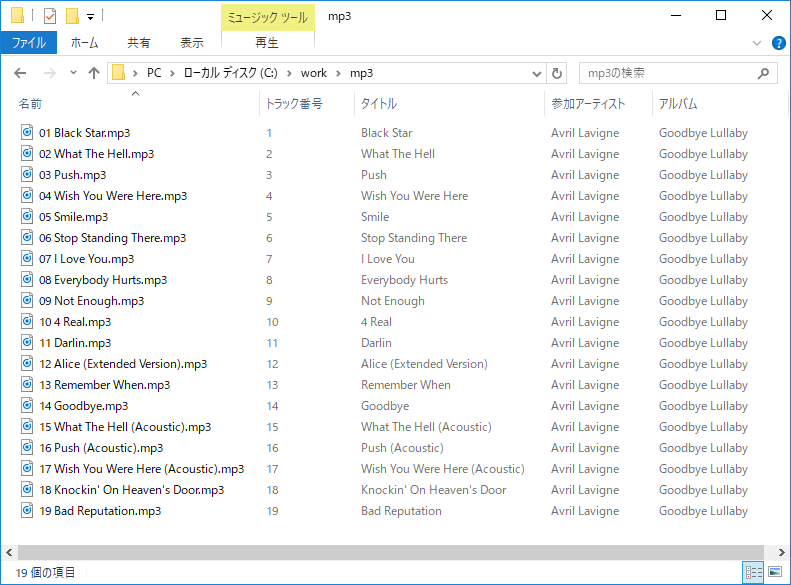Go back with the back arrow
This screenshot has height=585, width=791.
pos(20,73)
